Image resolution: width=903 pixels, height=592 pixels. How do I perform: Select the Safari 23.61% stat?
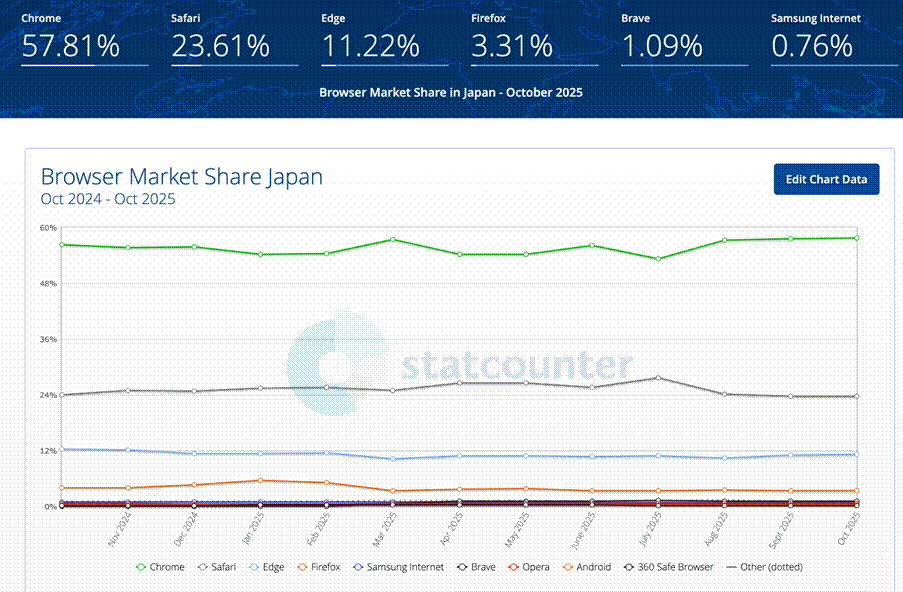pos(220,46)
